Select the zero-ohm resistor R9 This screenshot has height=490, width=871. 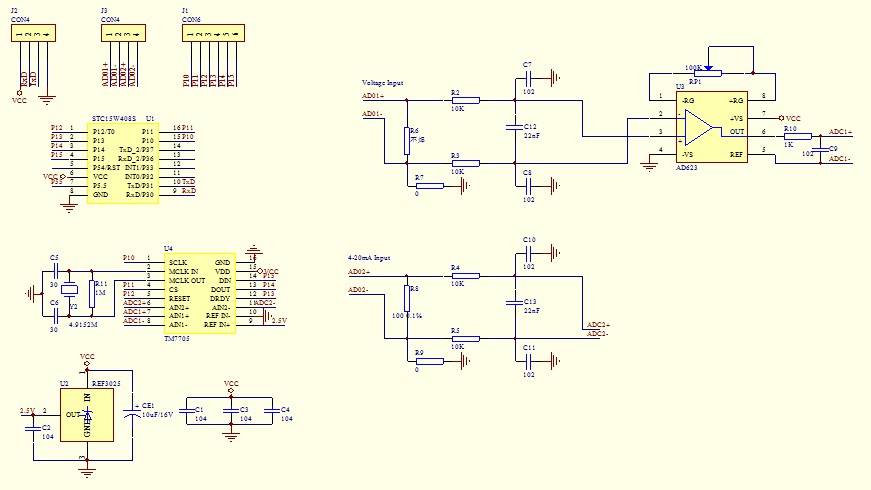pyautogui.click(x=430, y=361)
